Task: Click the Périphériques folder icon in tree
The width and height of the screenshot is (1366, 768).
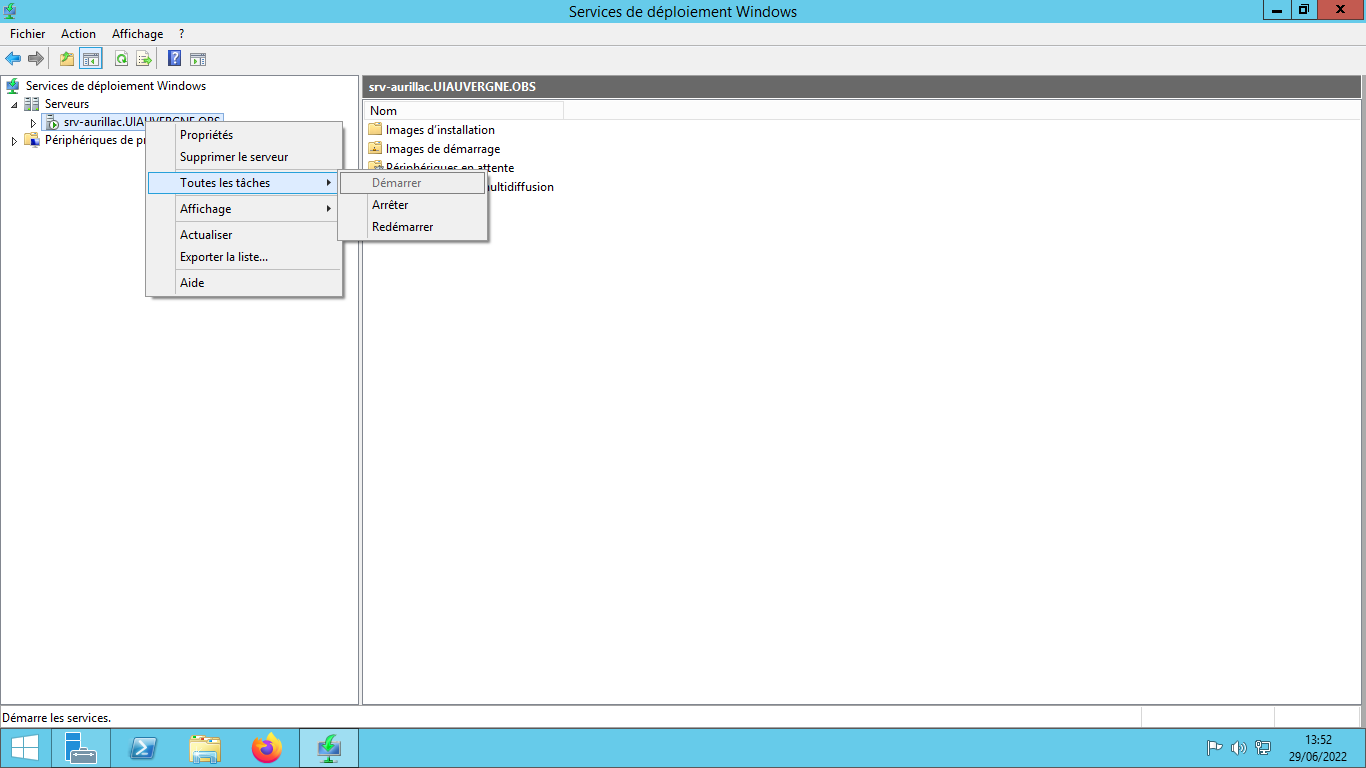Action: [32, 140]
